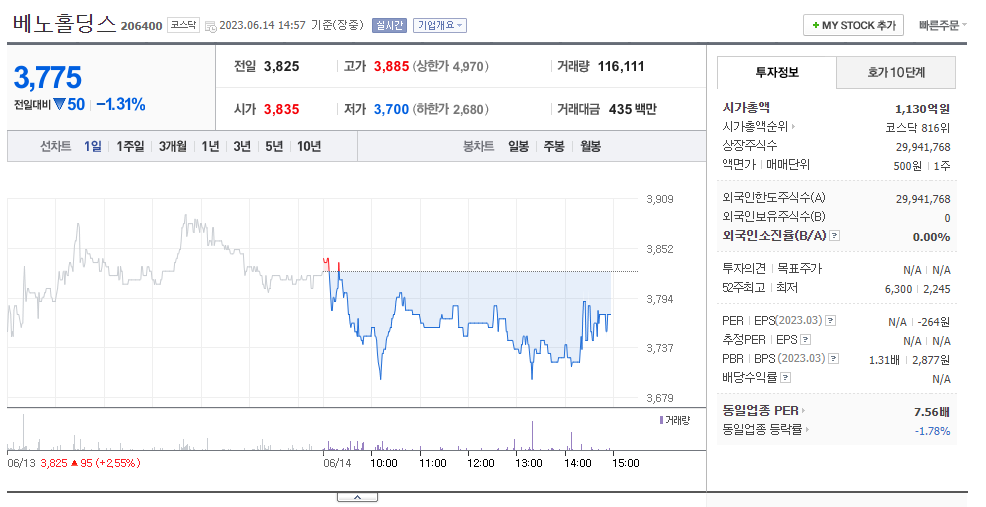The image size is (986, 507).
Task: Click the stock code 206400
Action: [x=141, y=26]
